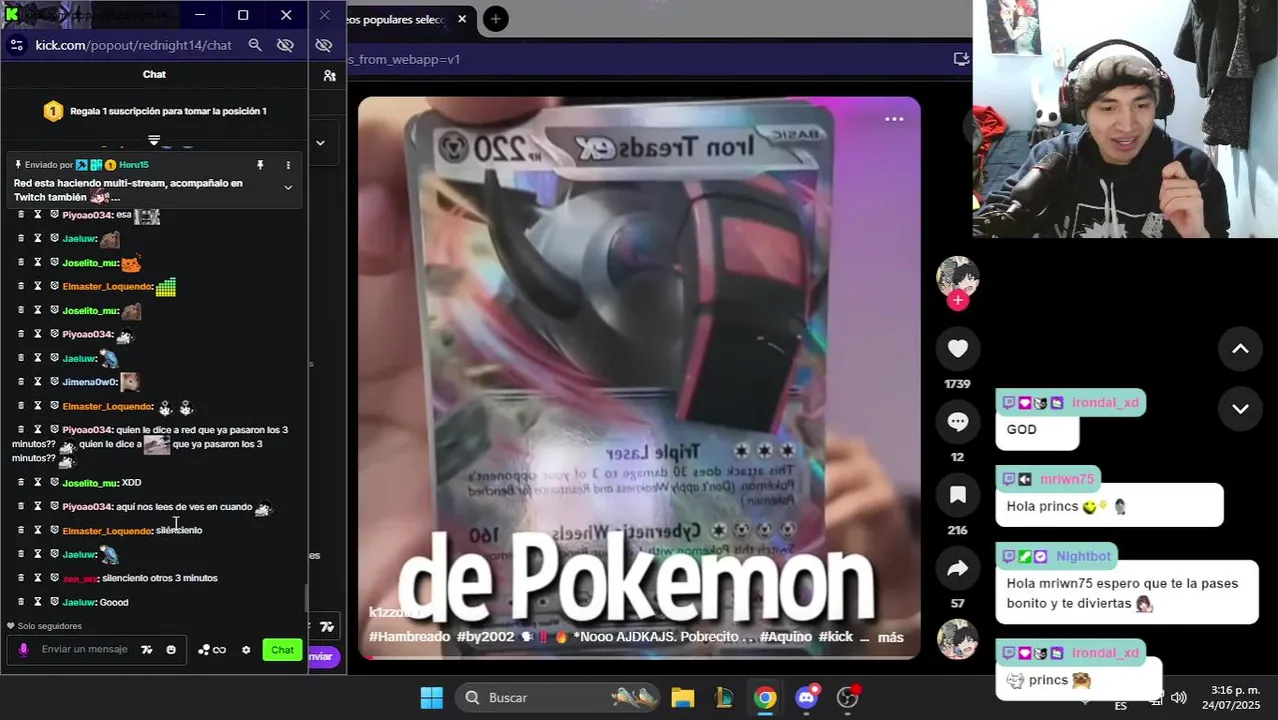Click the 7TV icon in background window chat
Screen dimensions: 1278x720
[x=326, y=627]
